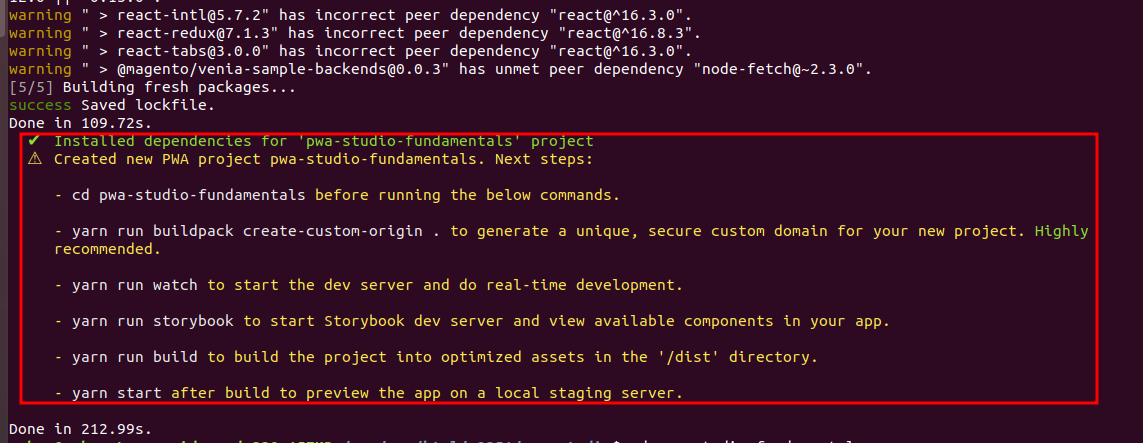Click the green checkmark before Installed dependencies

point(34,141)
